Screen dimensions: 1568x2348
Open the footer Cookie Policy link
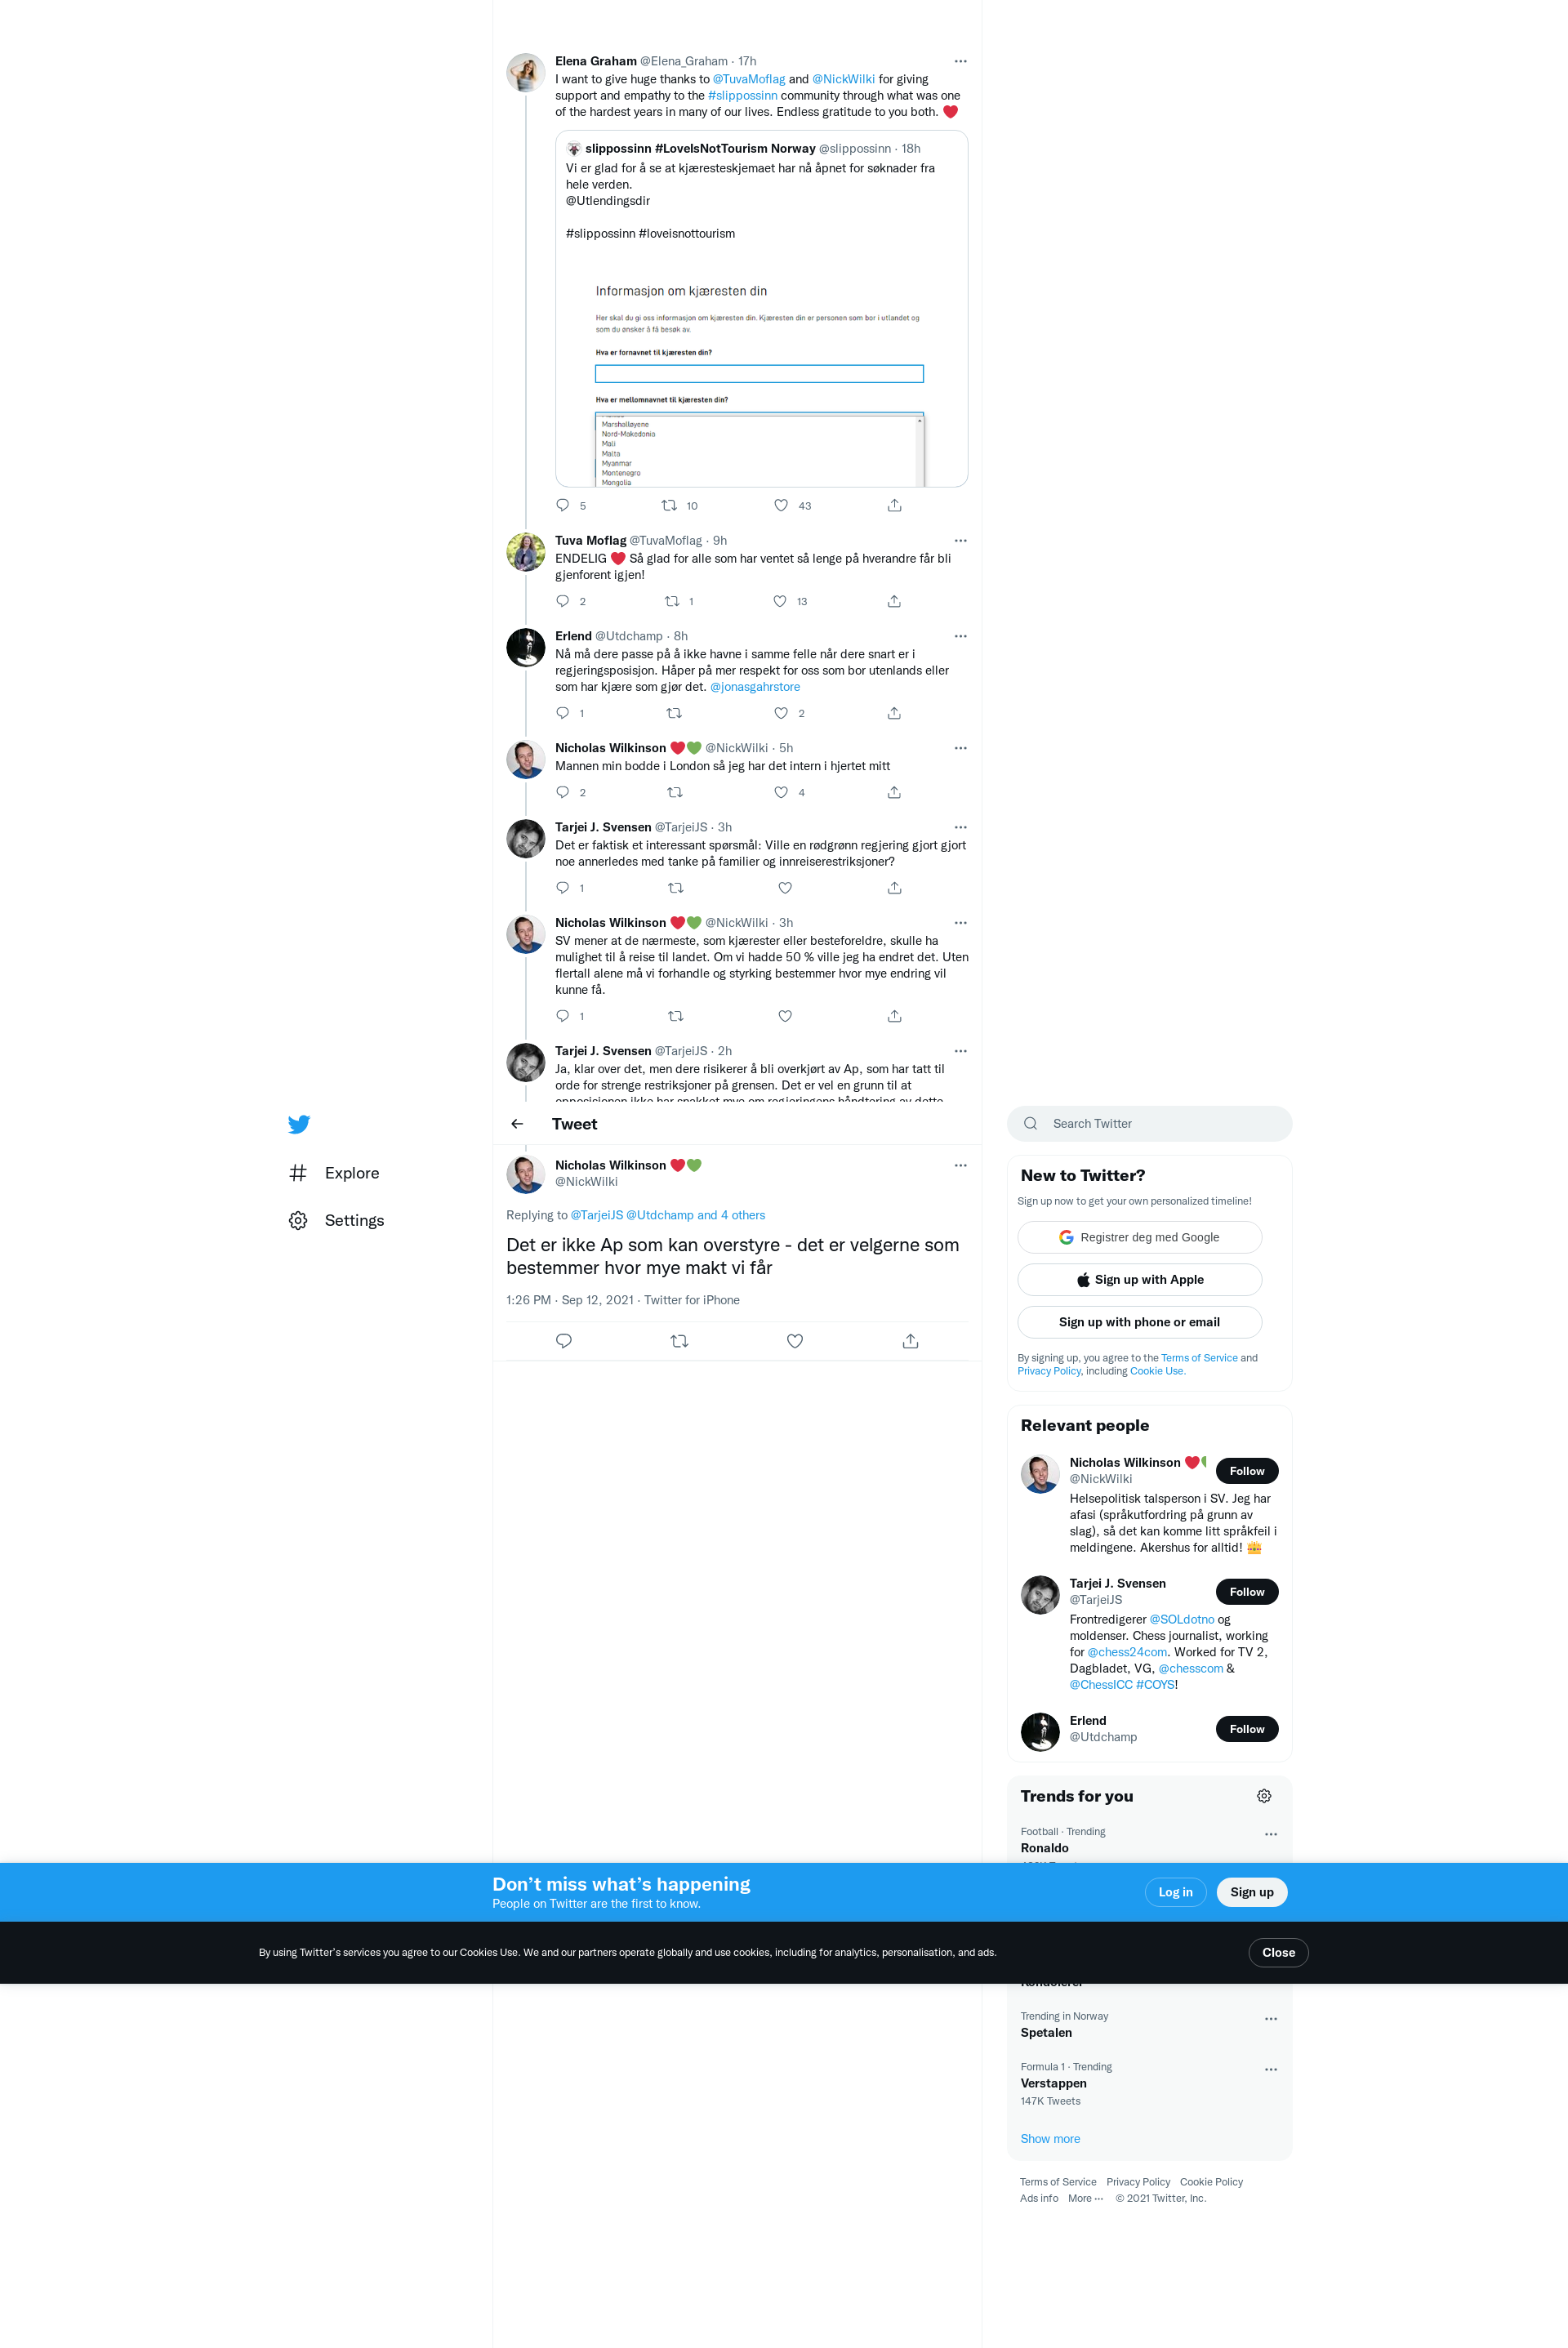click(x=1211, y=2182)
